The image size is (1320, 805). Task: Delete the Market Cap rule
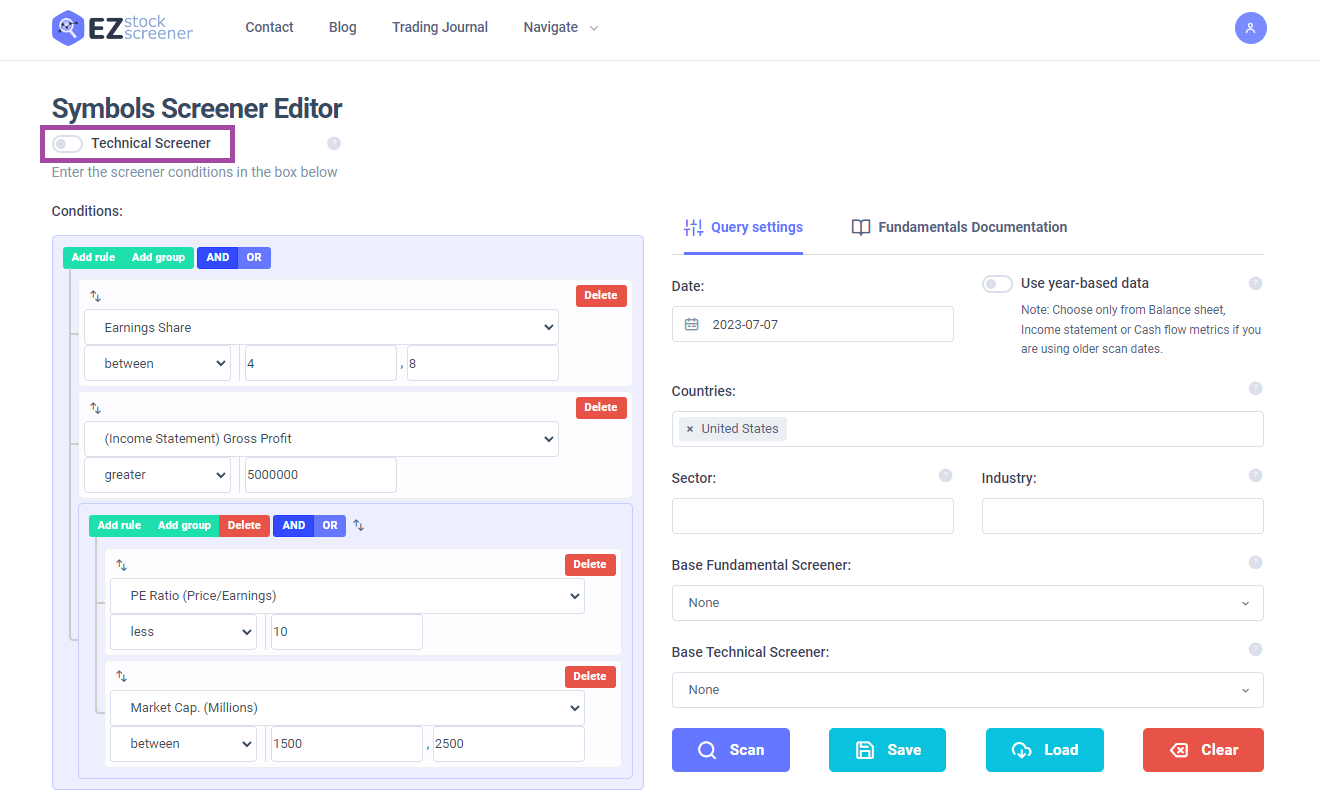pyautogui.click(x=590, y=677)
